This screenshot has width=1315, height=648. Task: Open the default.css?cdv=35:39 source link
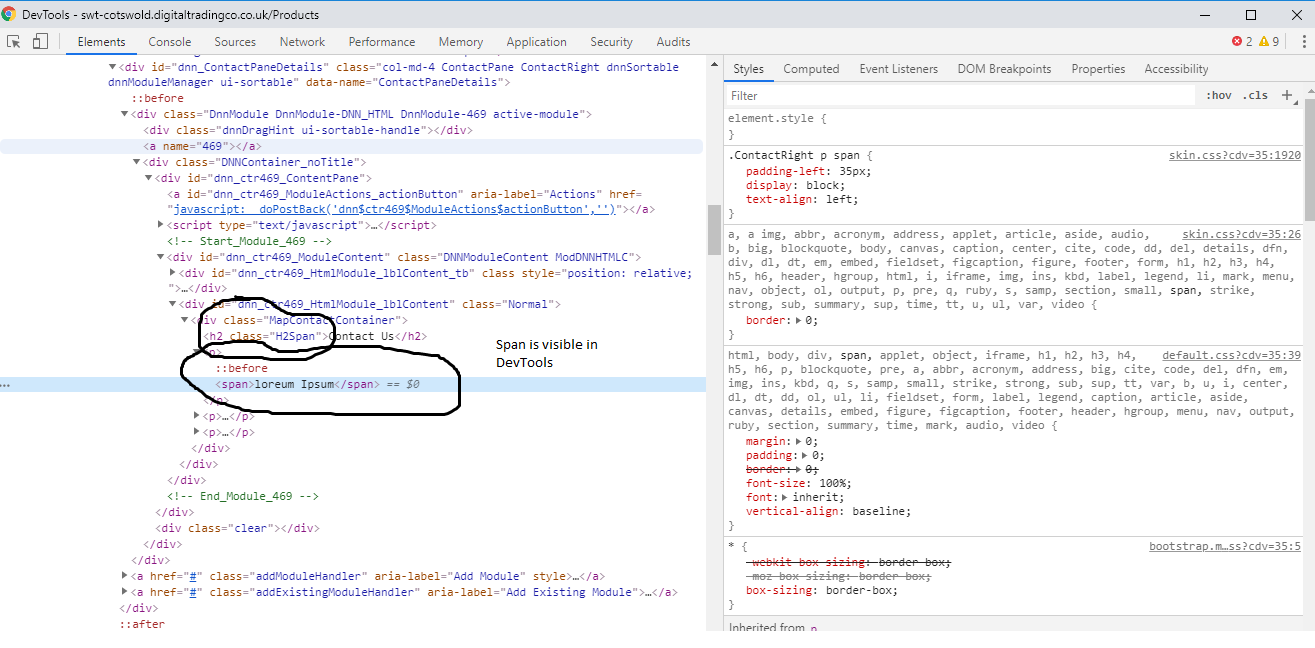click(1231, 355)
